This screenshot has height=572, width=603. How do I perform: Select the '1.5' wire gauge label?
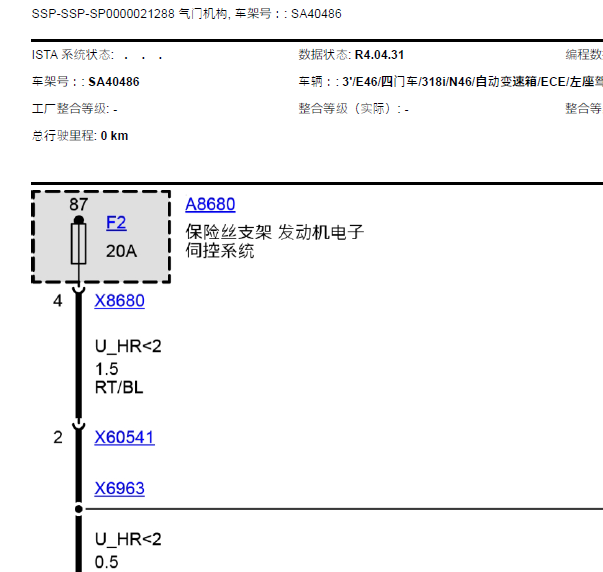pos(107,369)
